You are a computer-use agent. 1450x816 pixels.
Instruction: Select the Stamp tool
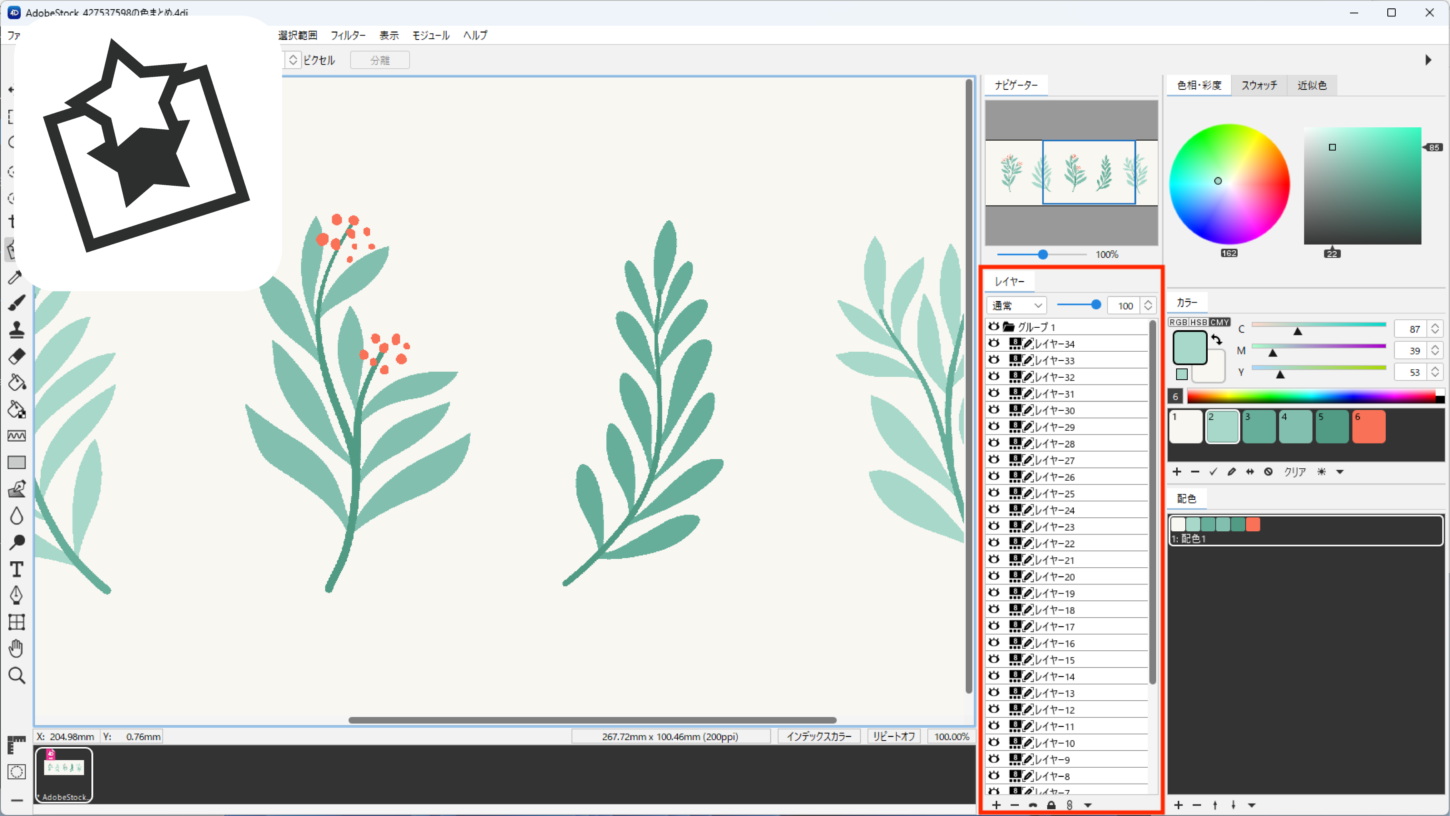click(16, 329)
